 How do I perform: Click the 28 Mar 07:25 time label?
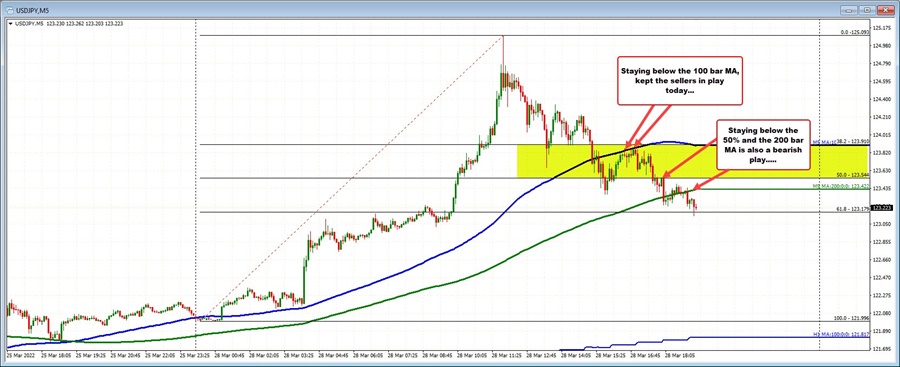(x=402, y=356)
